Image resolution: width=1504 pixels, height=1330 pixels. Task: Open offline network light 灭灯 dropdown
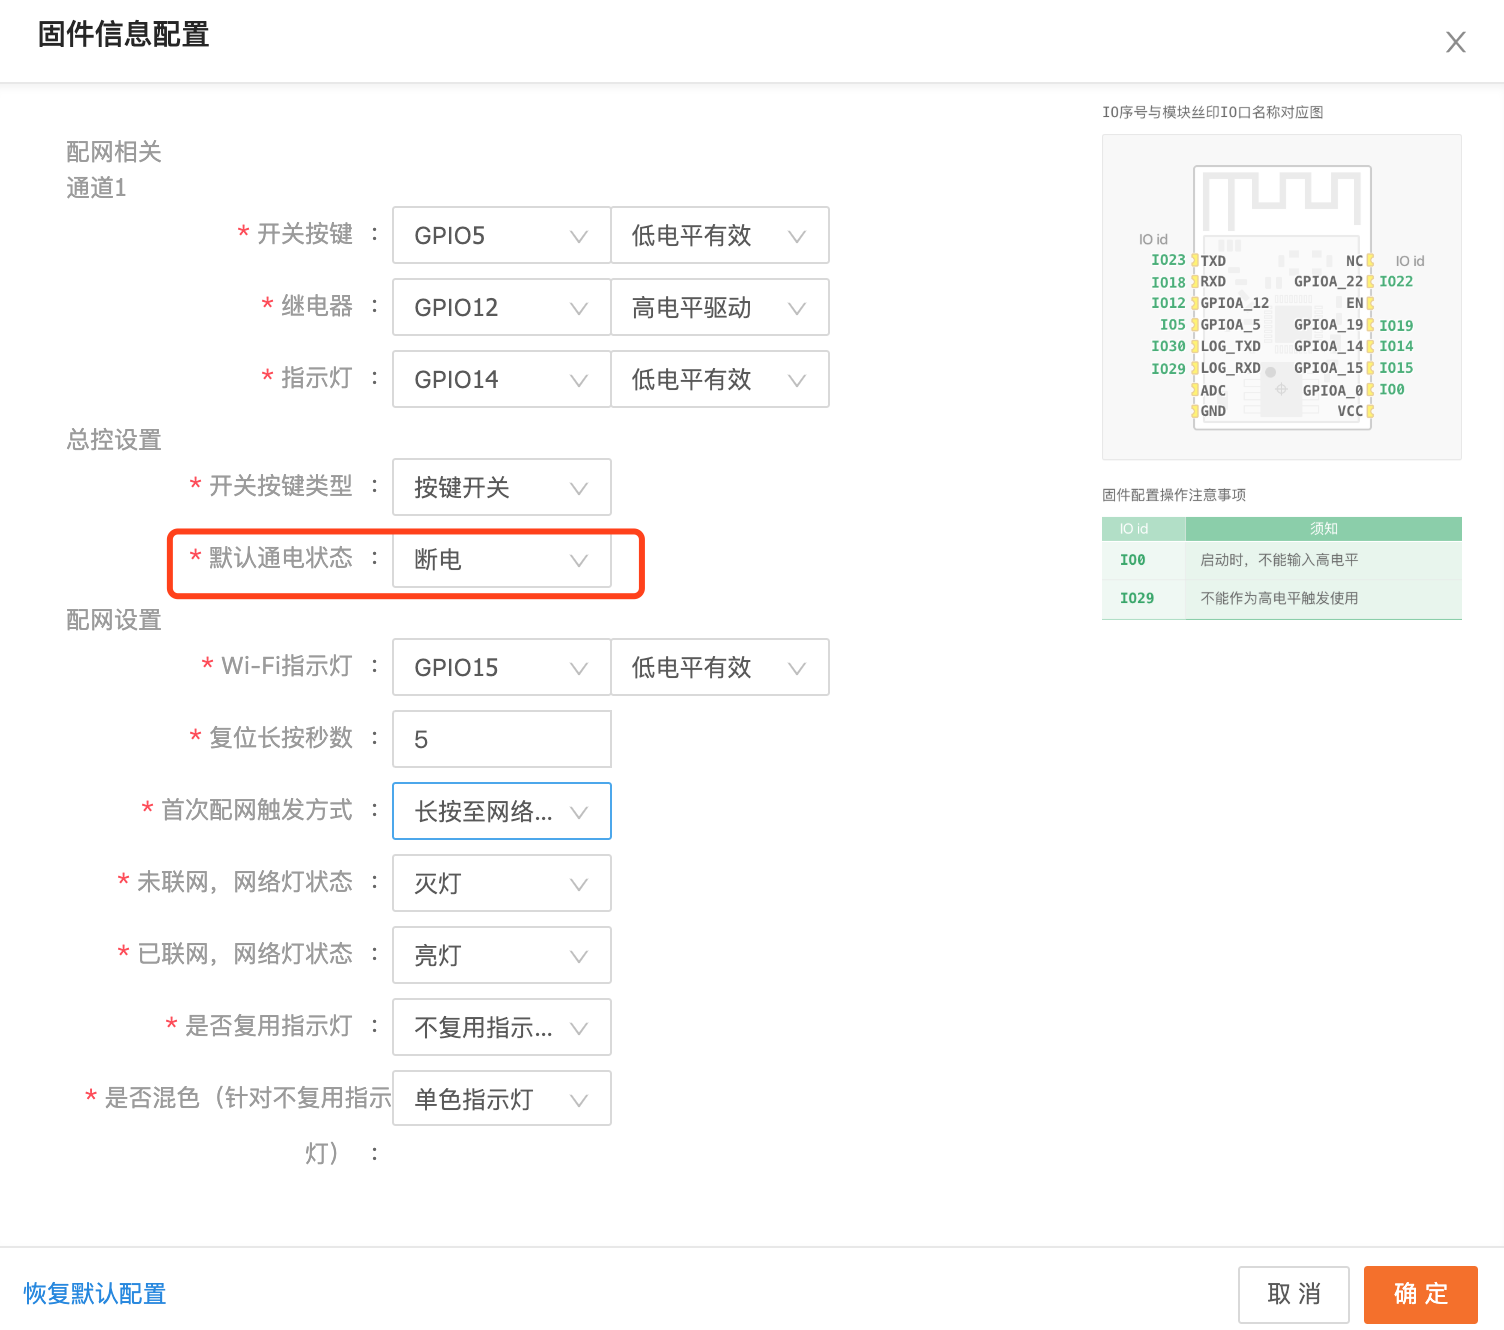(501, 884)
